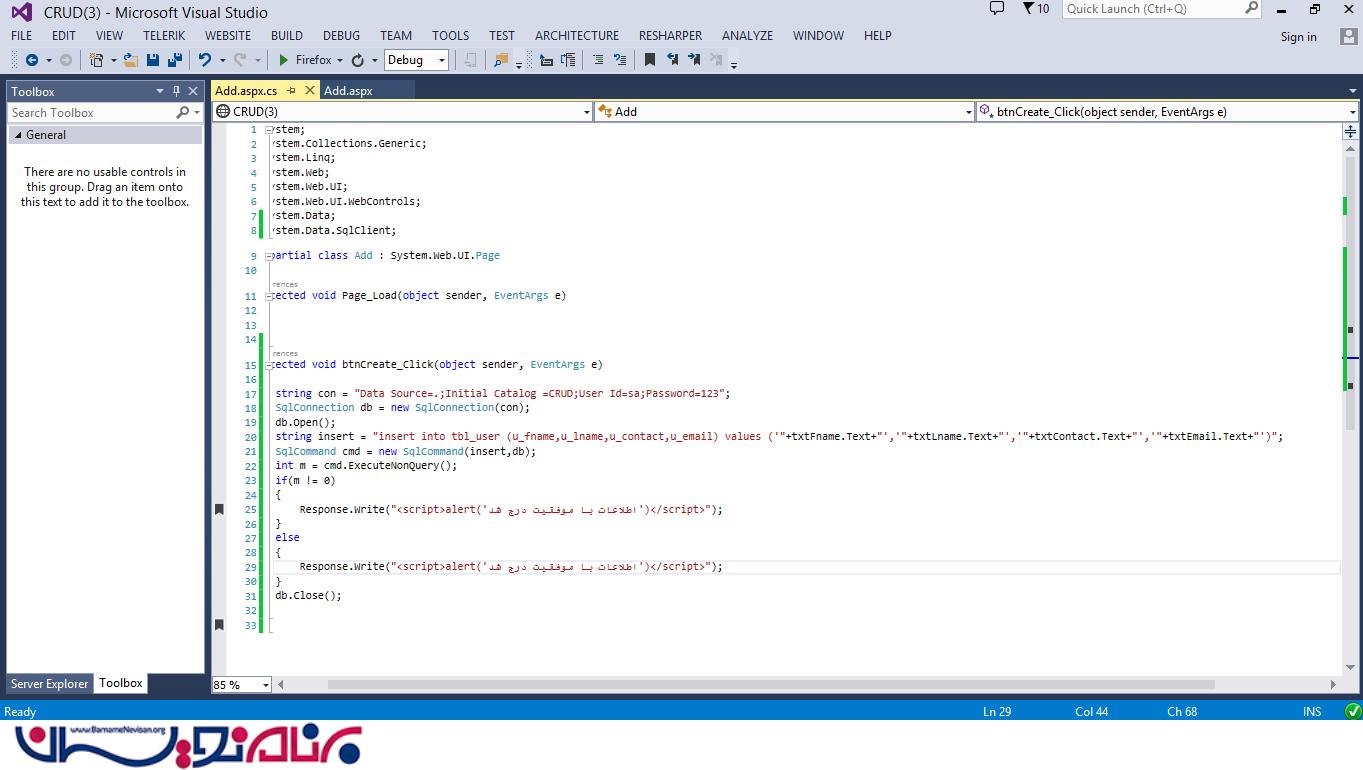Click the horizontal scrollbar under the code editor

point(770,685)
